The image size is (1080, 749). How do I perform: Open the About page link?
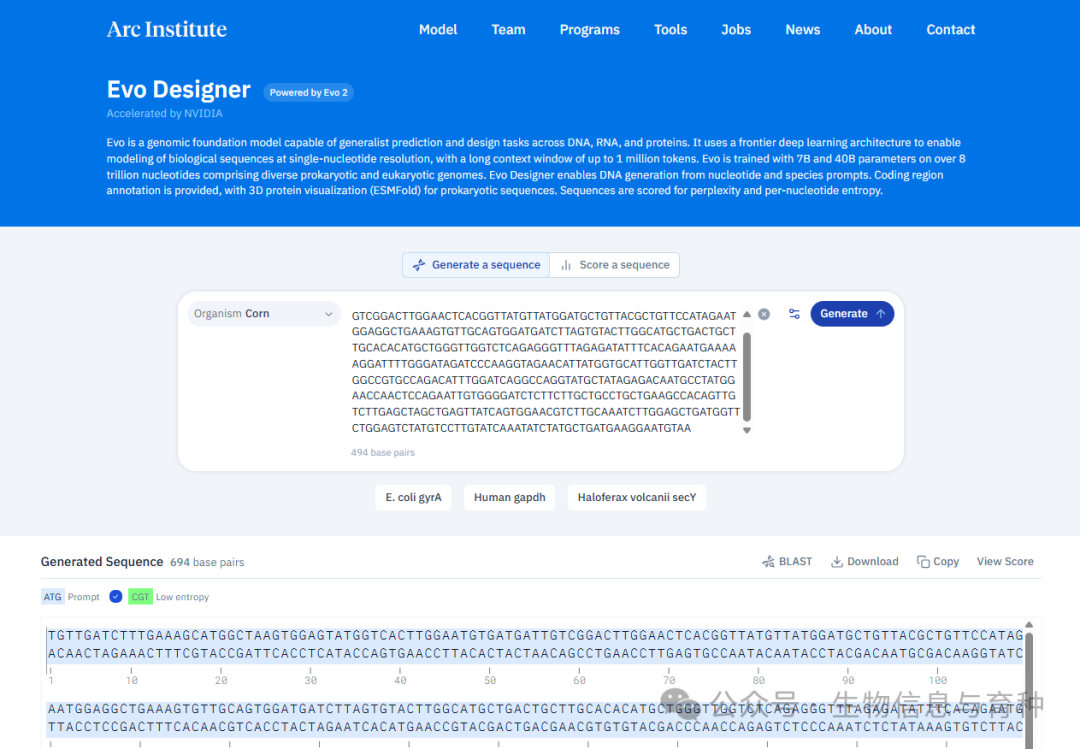click(x=873, y=30)
